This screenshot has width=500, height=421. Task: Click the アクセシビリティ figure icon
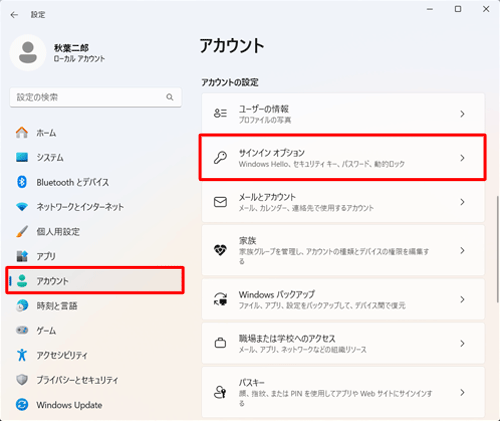(x=22, y=355)
